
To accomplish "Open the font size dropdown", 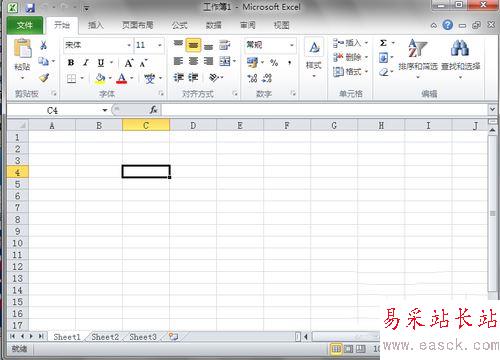I will [x=160, y=45].
